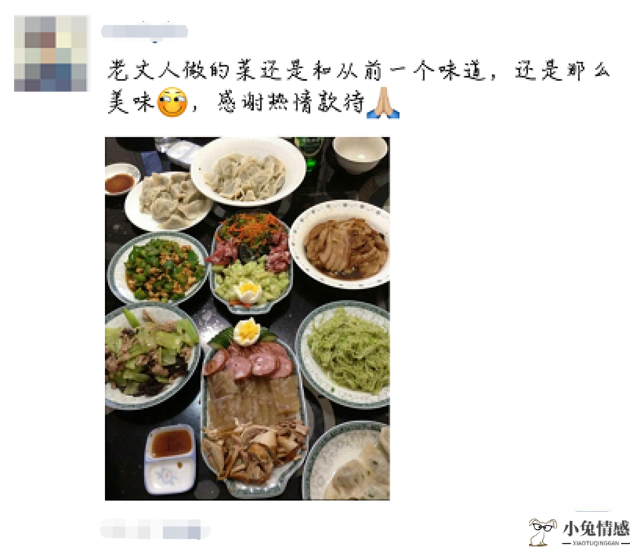
Task: Click the celery and meat stir-fry plate
Action: tap(152, 356)
